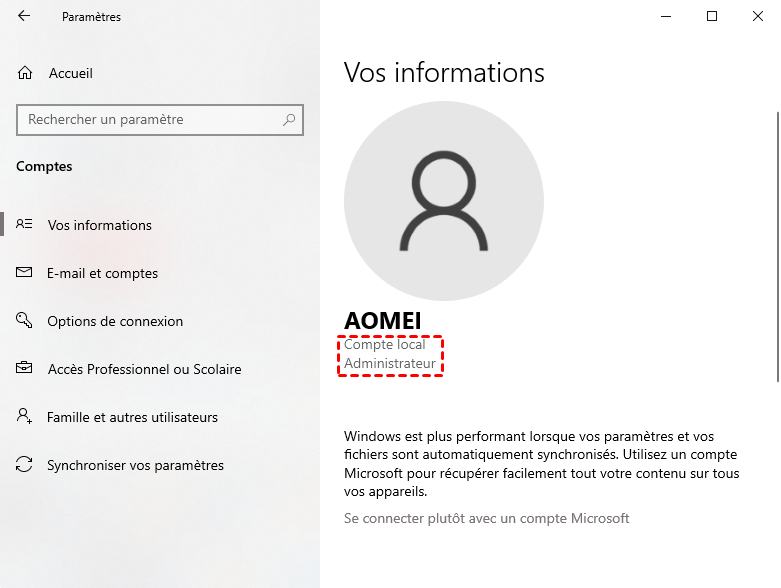Open Famille et autres utilisateurs text label
Image resolution: width=781 pixels, height=588 pixels.
click(132, 417)
